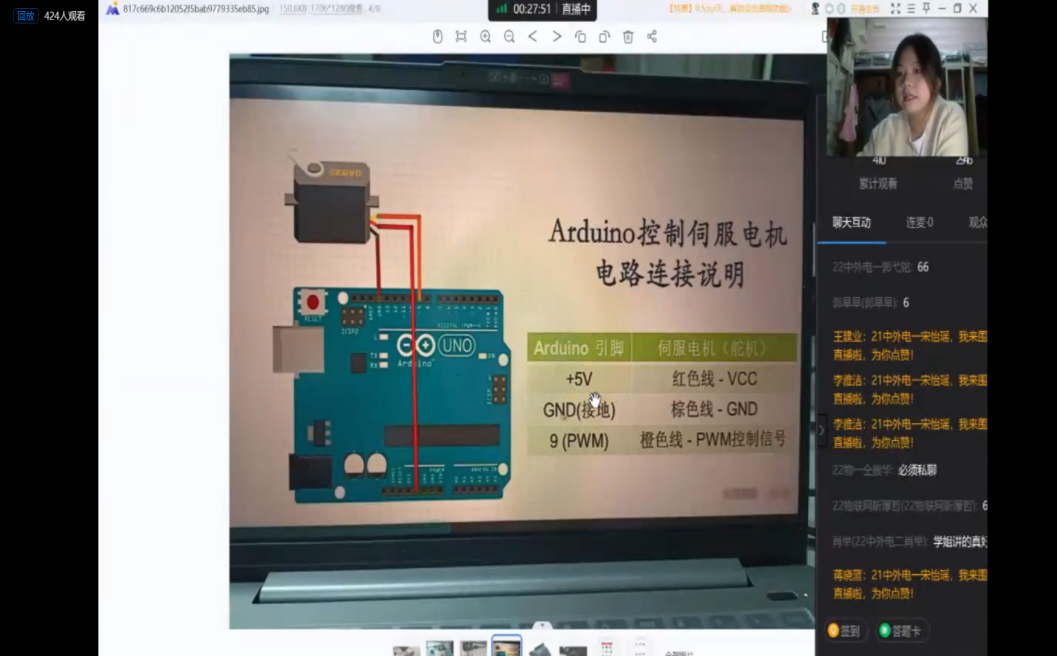Click the 'Arduino控制伺服电机' slide title

[667, 233]
